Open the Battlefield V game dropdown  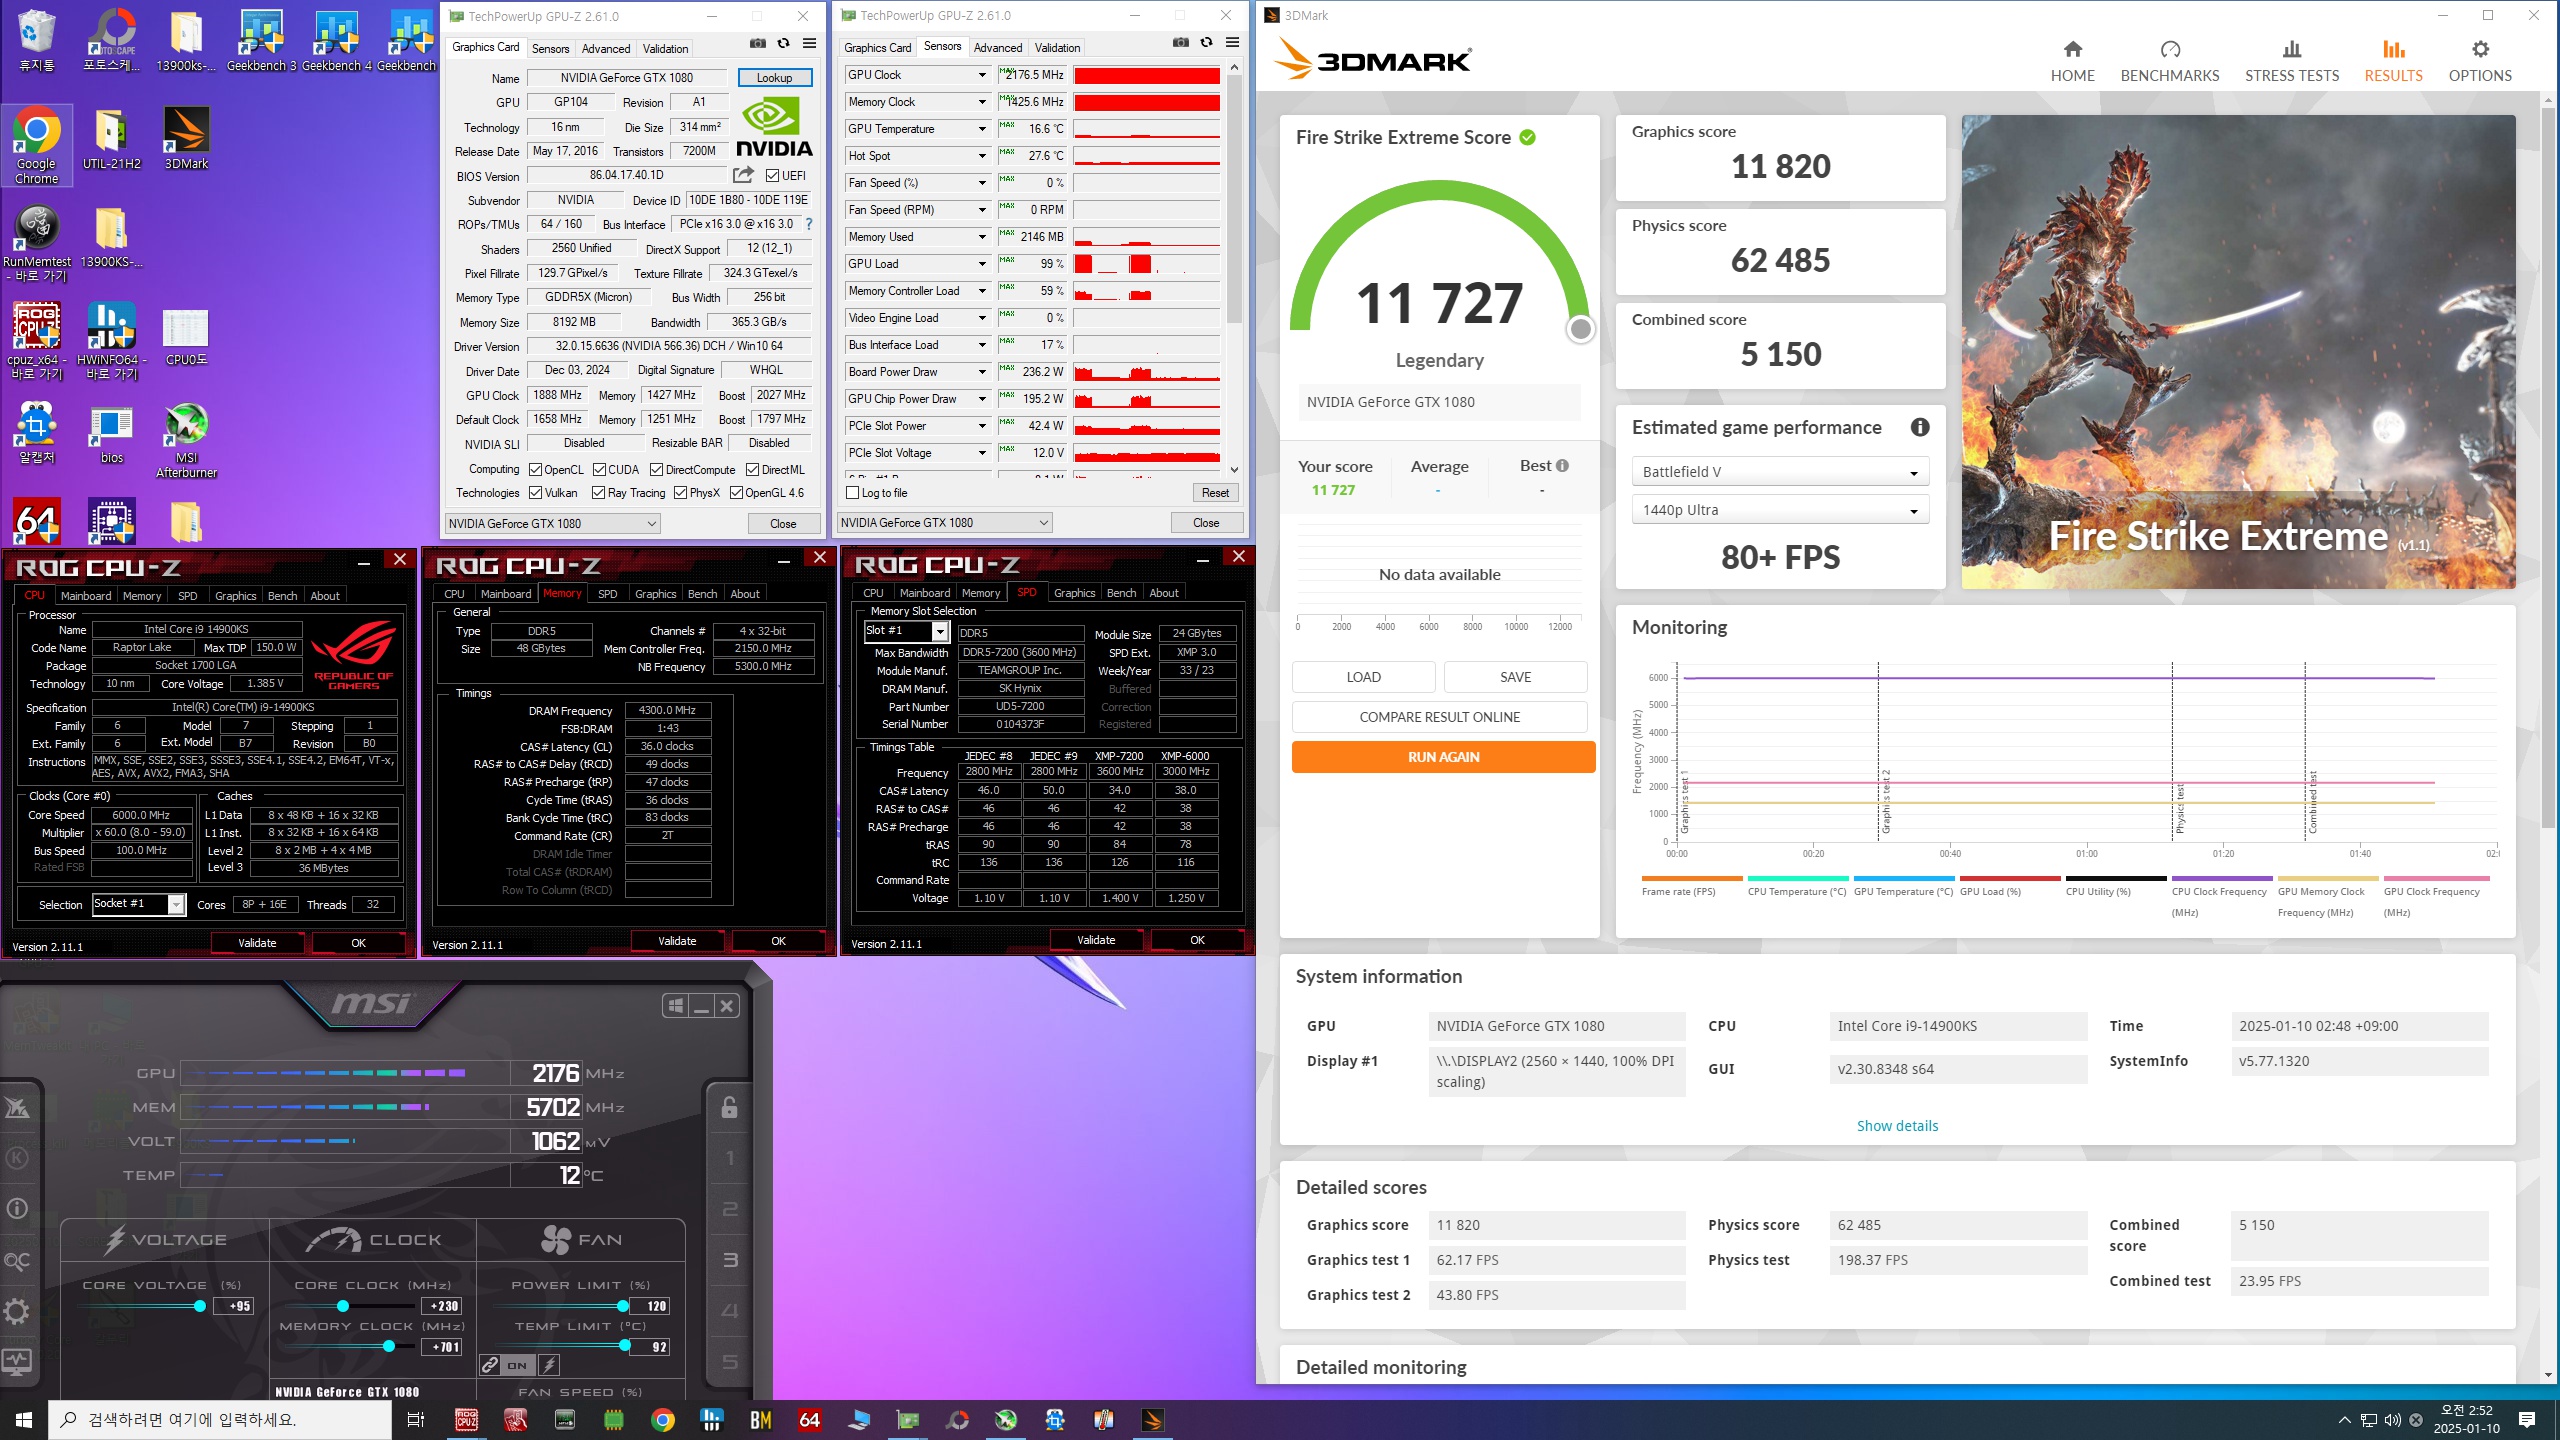[x=1780, y=472]
